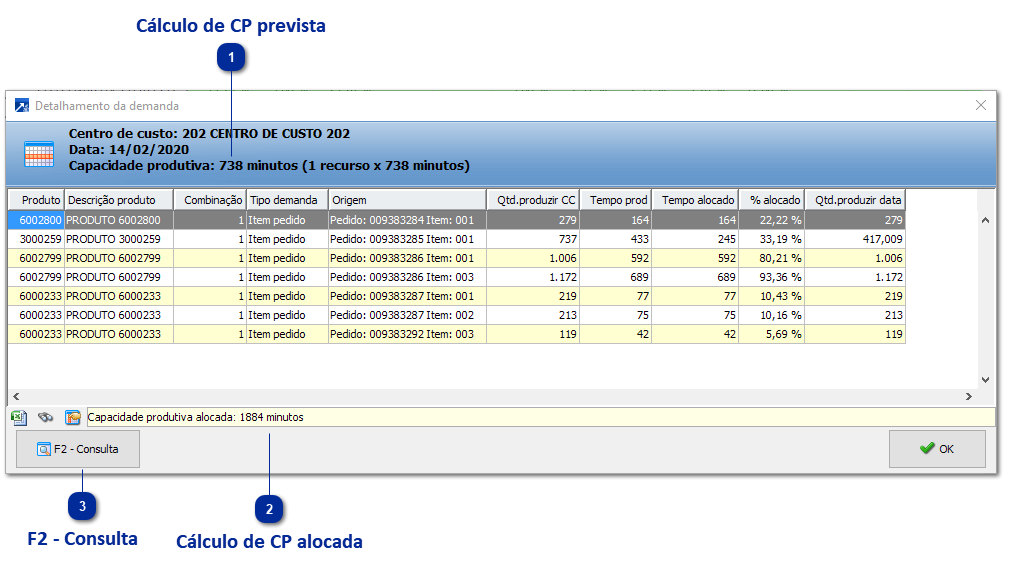This screenshot has height=570, width=1020.
Task: Click the Tipo demanda column header
Action: pyautogui.click(x=287, y=200)
